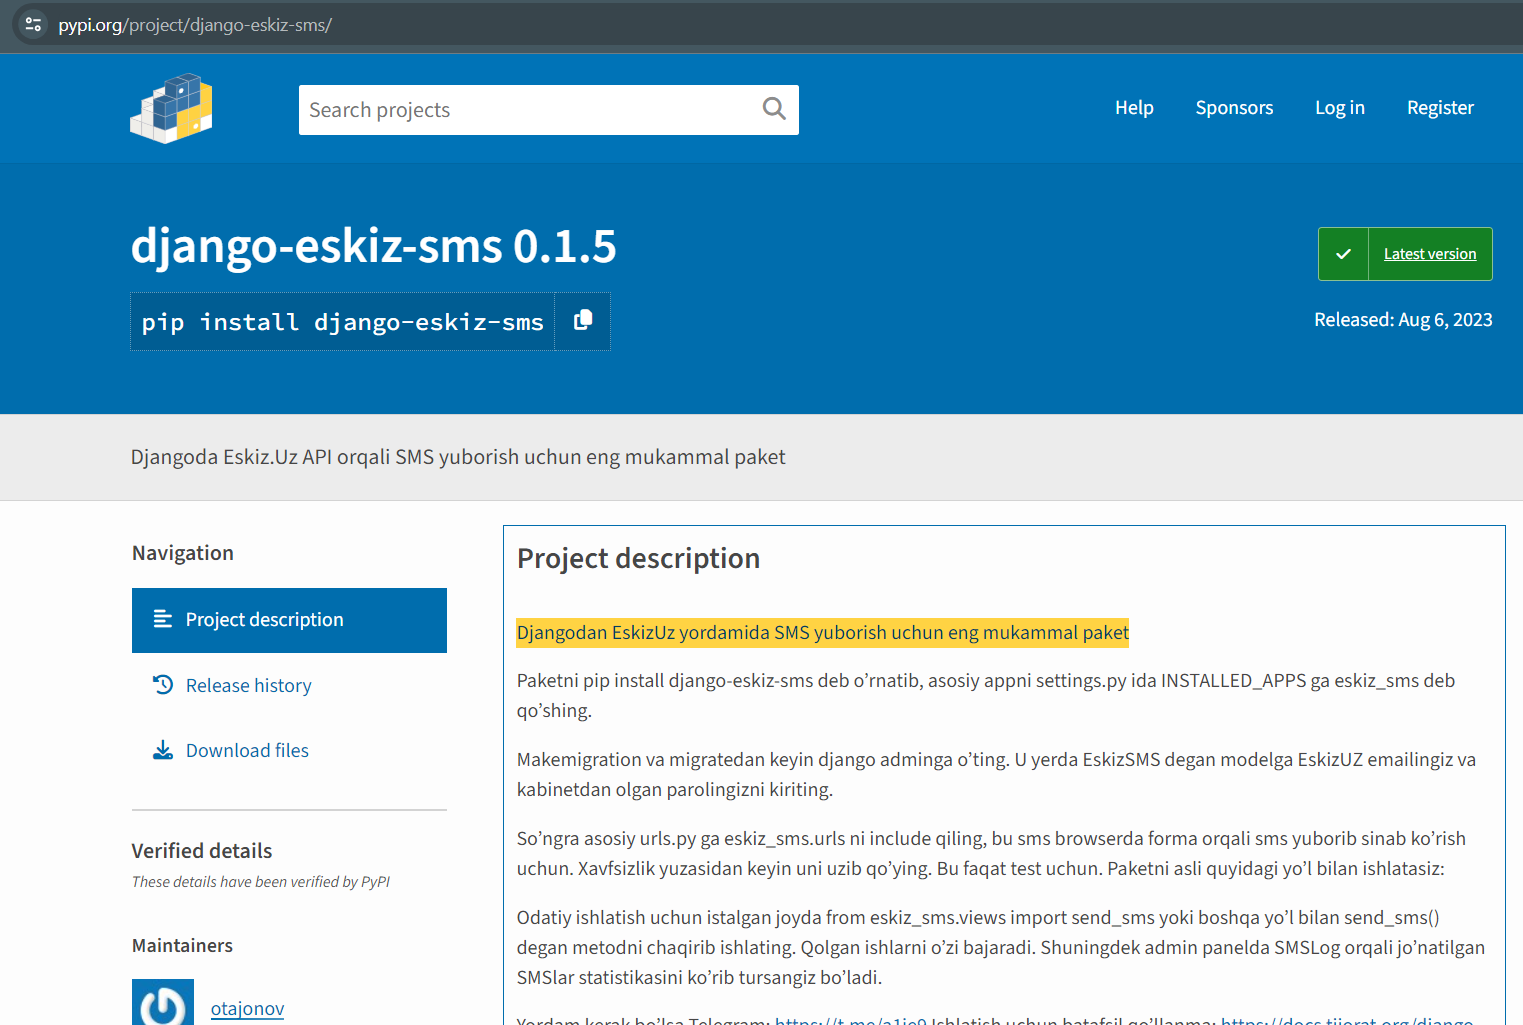Click the django-eskiz-sms 0.1.5 heading
Image resolution: width=1523 pixels, height=1025 pixels.
coord(373,246)
